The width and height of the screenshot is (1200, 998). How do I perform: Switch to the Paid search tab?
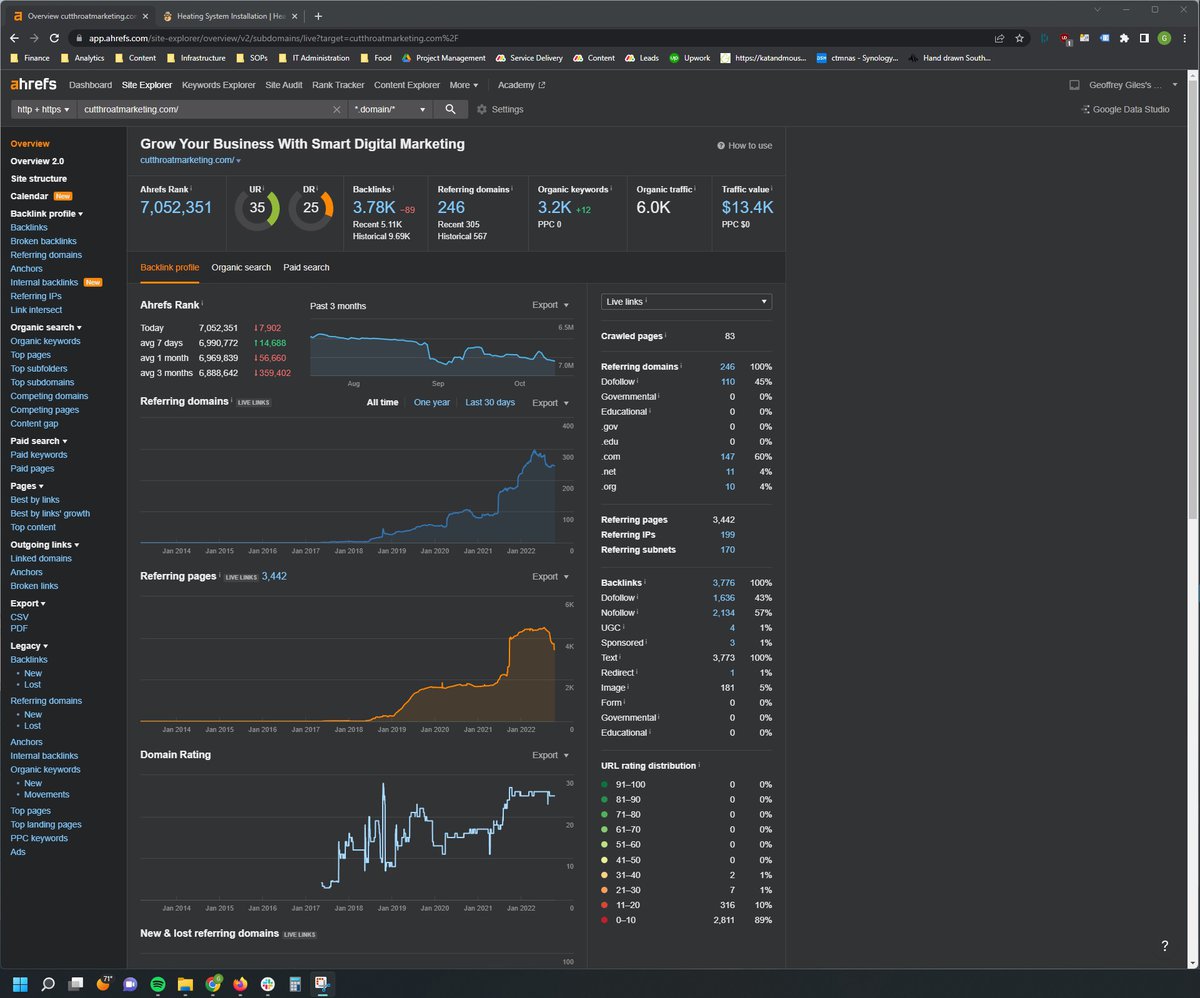(x=306, y=267)
